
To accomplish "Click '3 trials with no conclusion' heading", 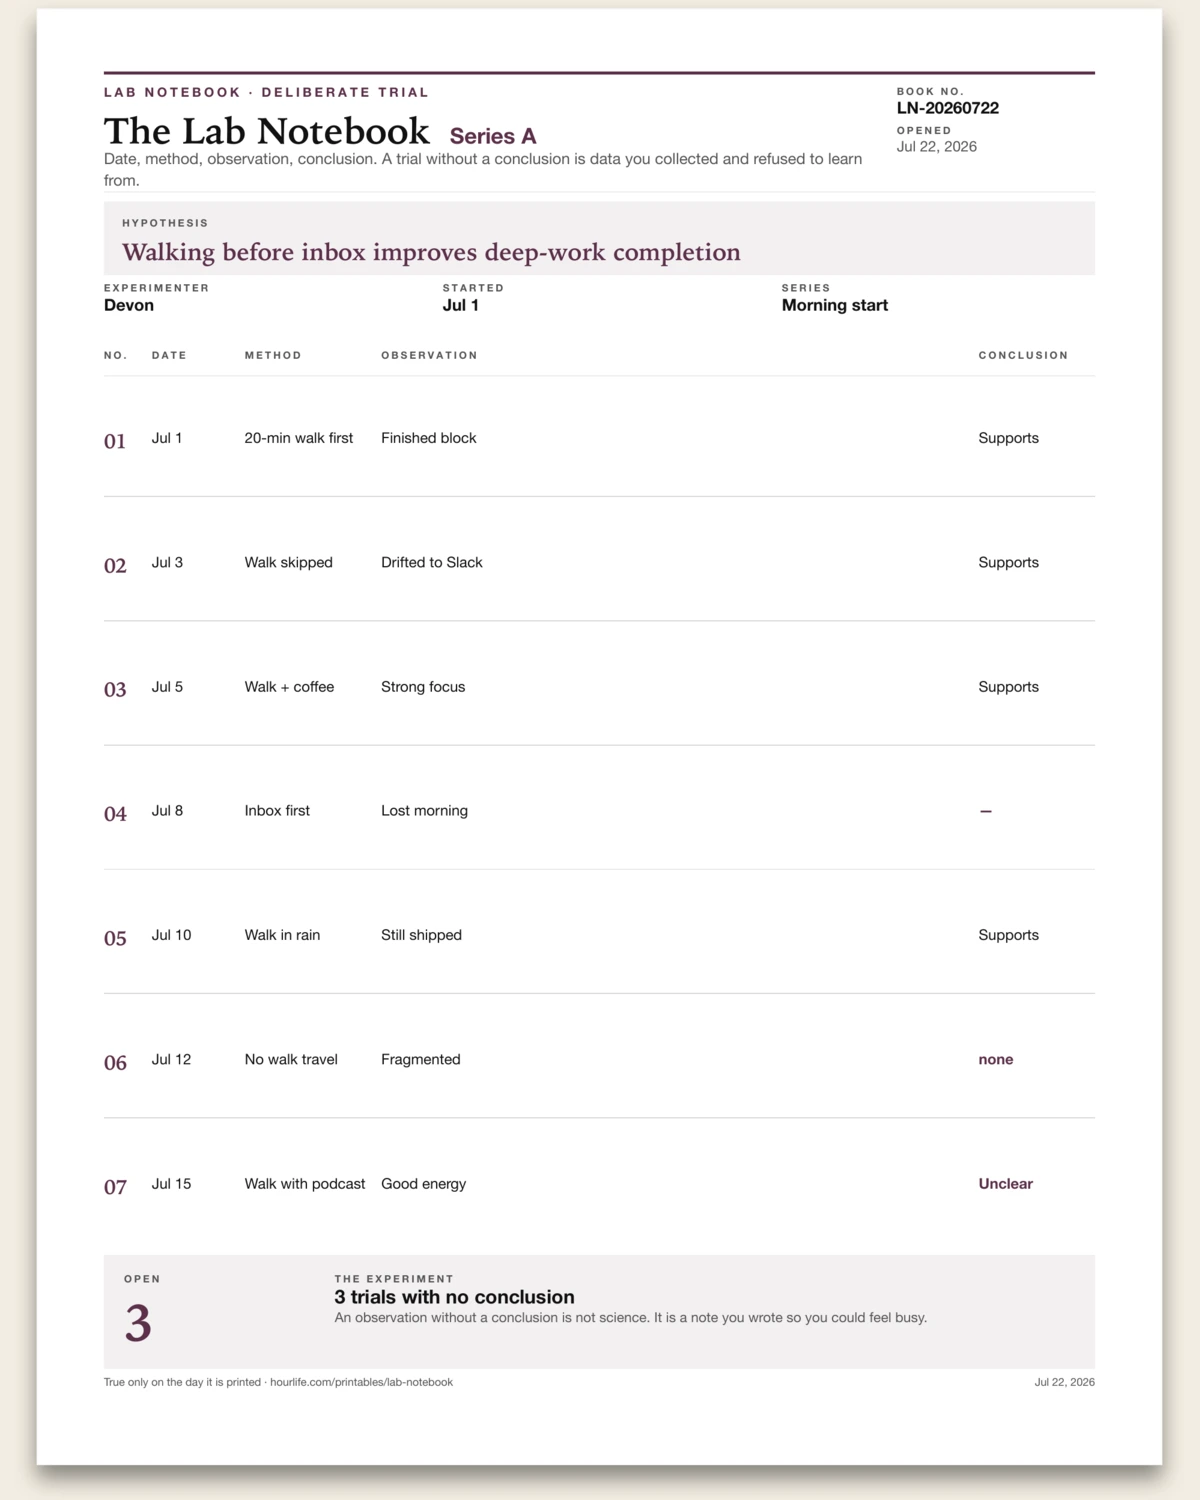I will (454, 1297).
